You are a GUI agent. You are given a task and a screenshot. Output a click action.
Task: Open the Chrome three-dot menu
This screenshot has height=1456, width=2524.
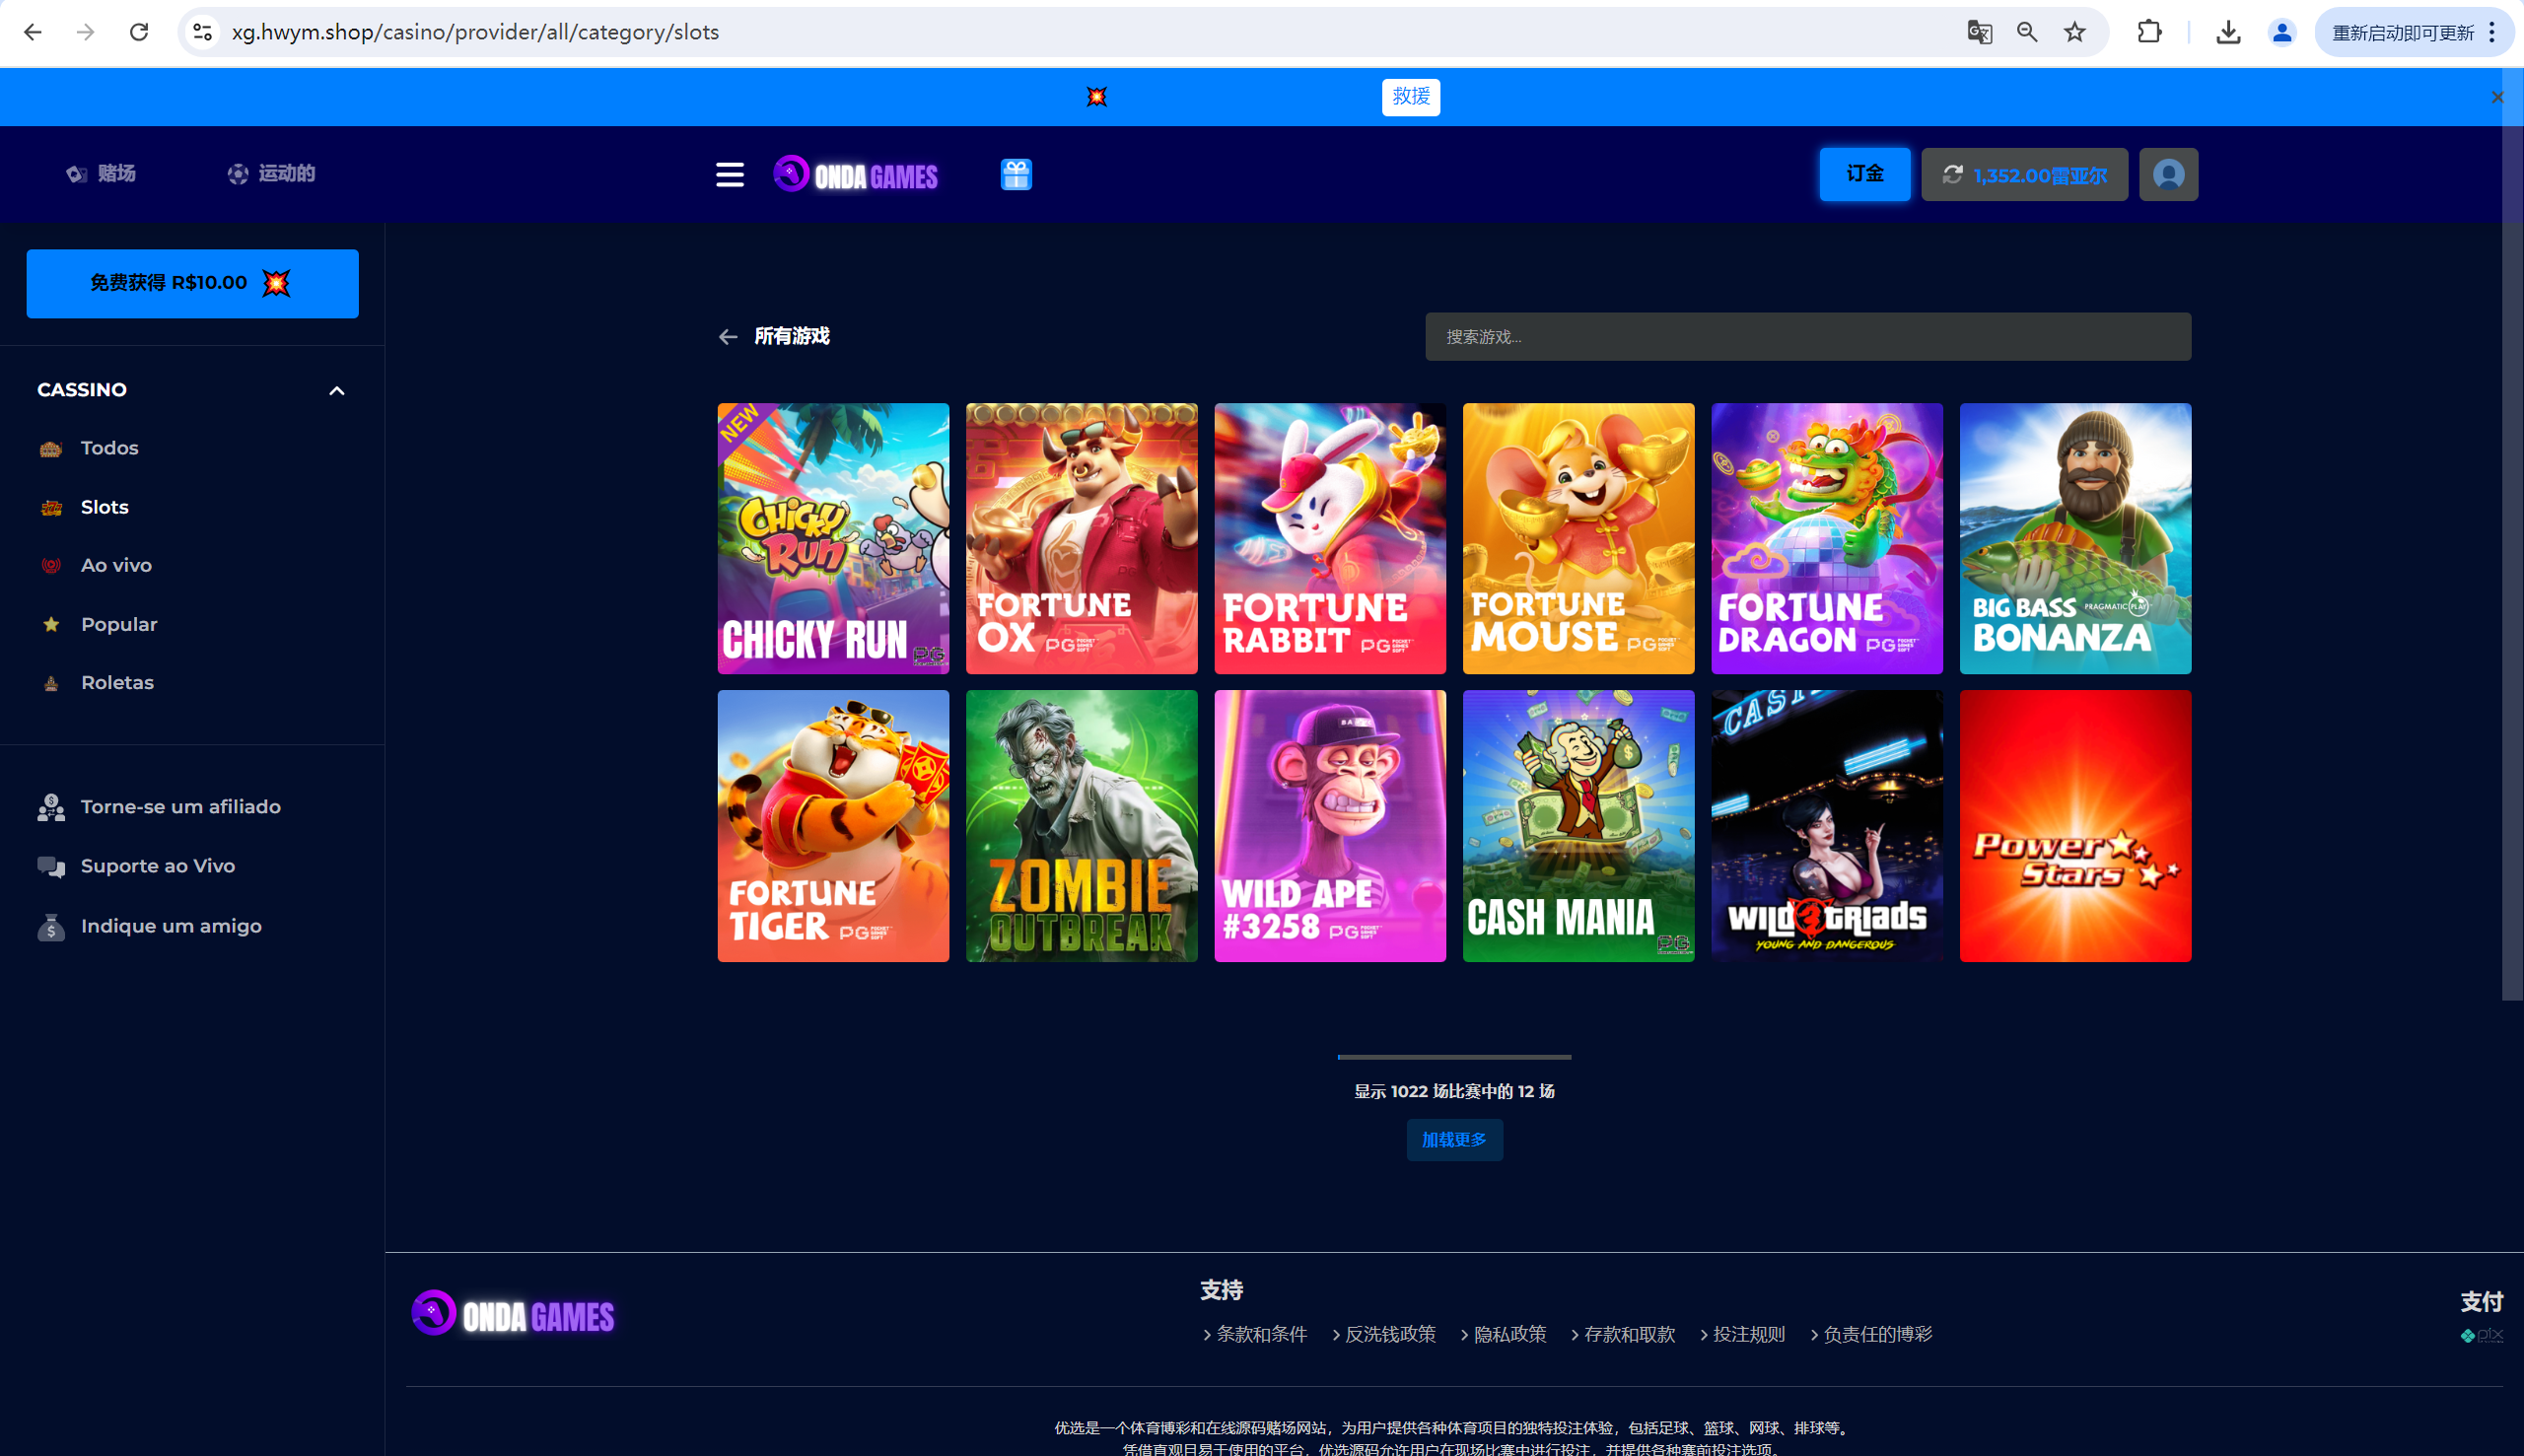pyautogui.click(x=2492, y=32)
